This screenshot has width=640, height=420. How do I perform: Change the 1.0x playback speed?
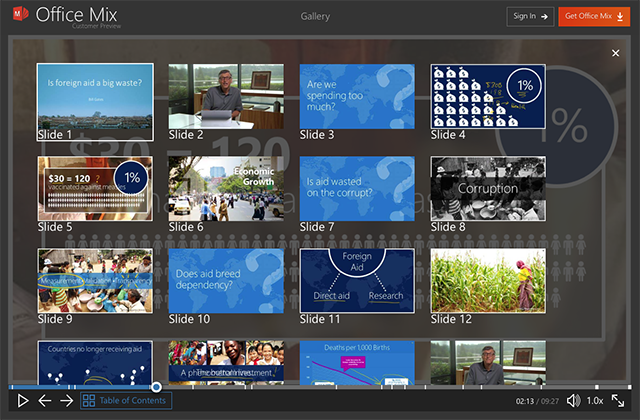(x=595, y=401)
